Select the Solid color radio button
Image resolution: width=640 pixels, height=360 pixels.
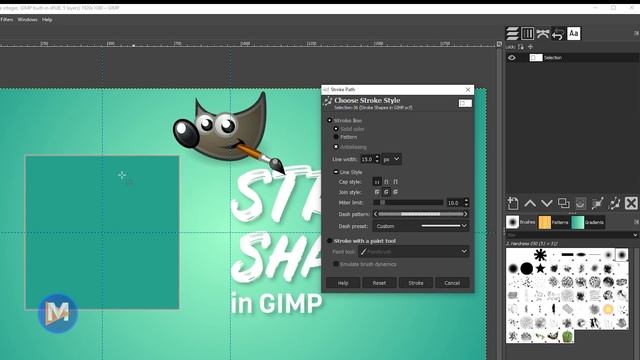tap(336, 129)
